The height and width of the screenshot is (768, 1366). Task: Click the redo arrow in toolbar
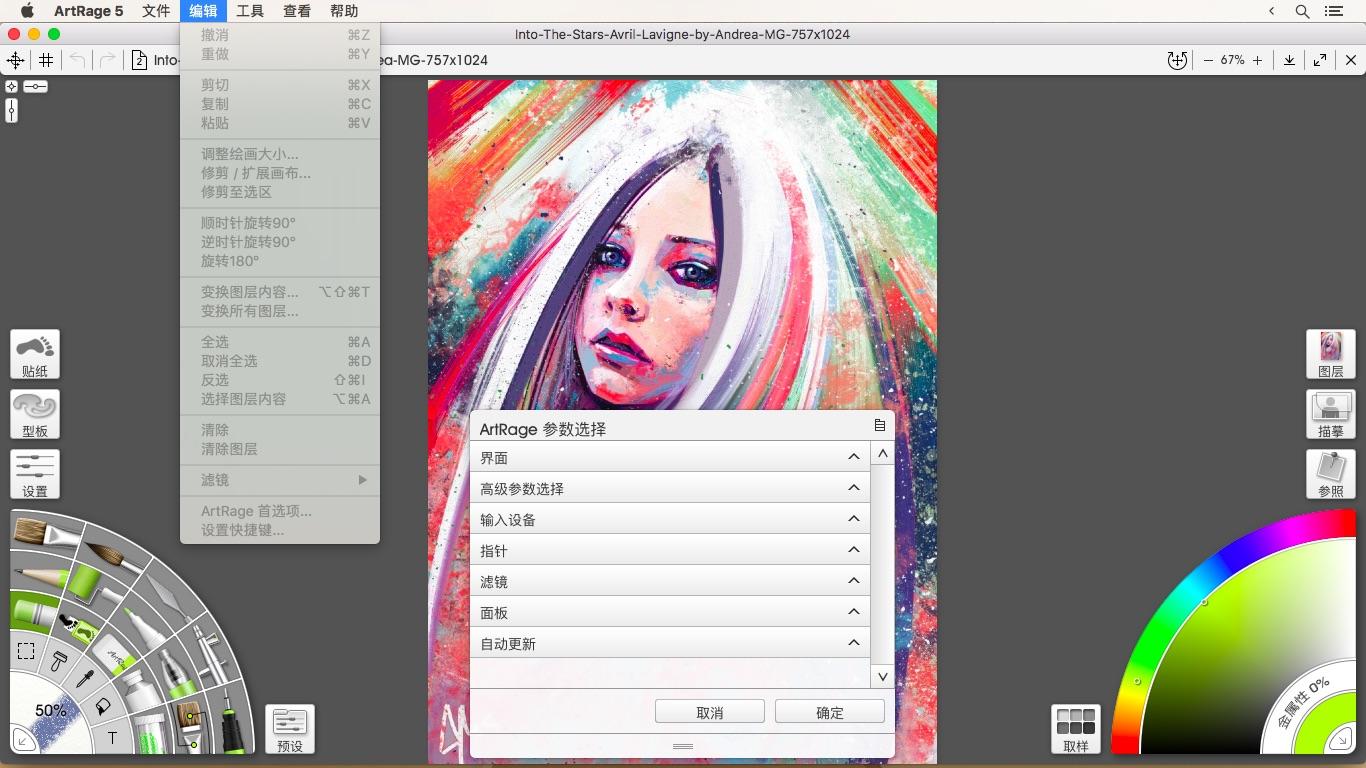tap(107, 60)
